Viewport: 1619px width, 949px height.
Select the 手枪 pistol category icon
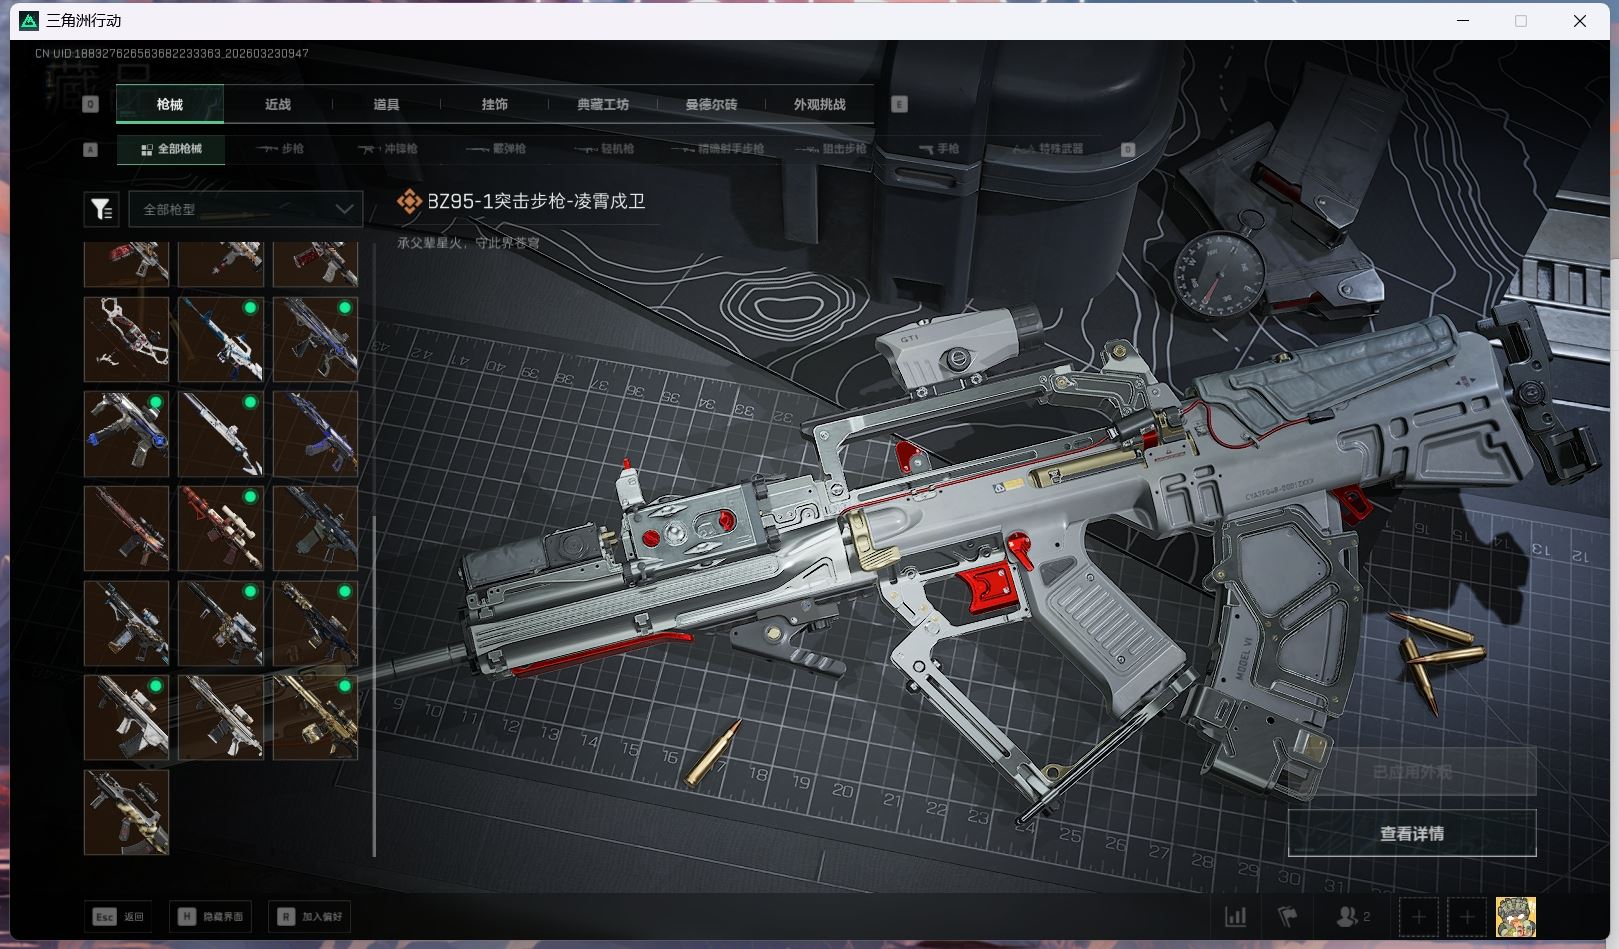938,149
